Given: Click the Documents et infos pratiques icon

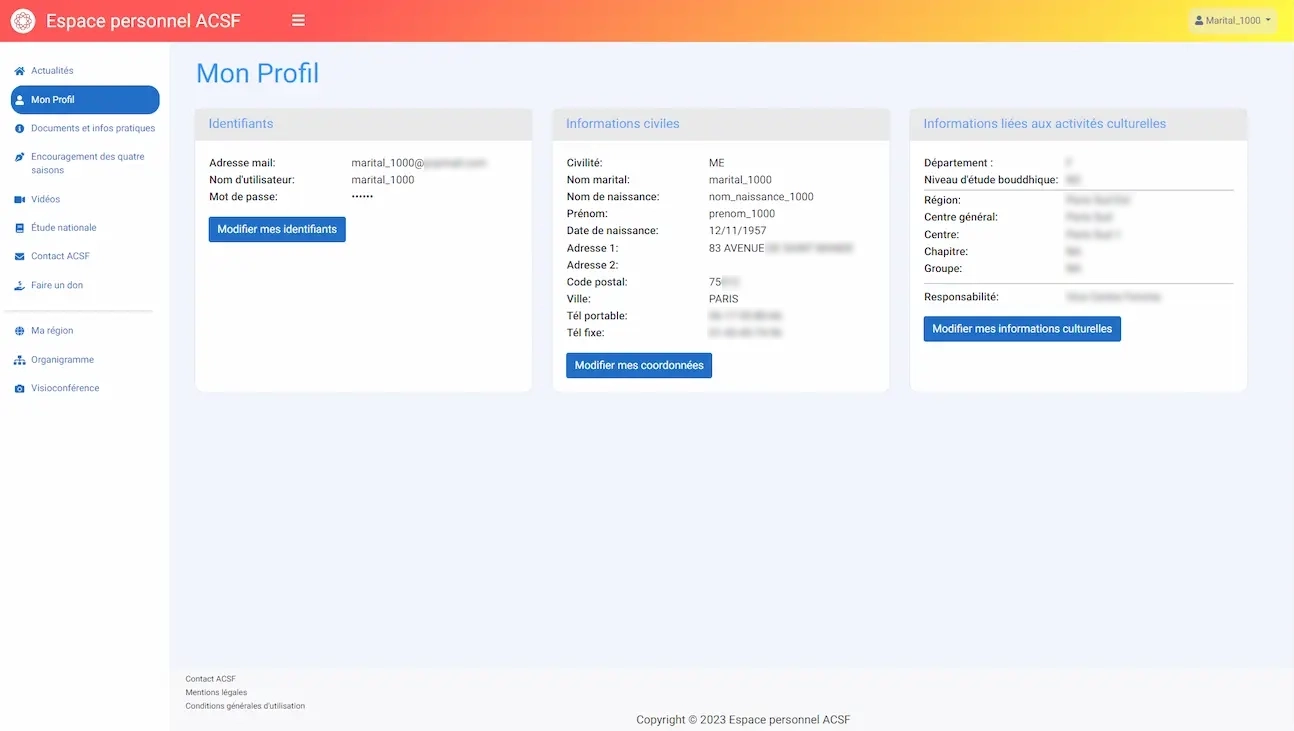Looking at the screenshot, I should pyautogui.click(x=19, y=129).
